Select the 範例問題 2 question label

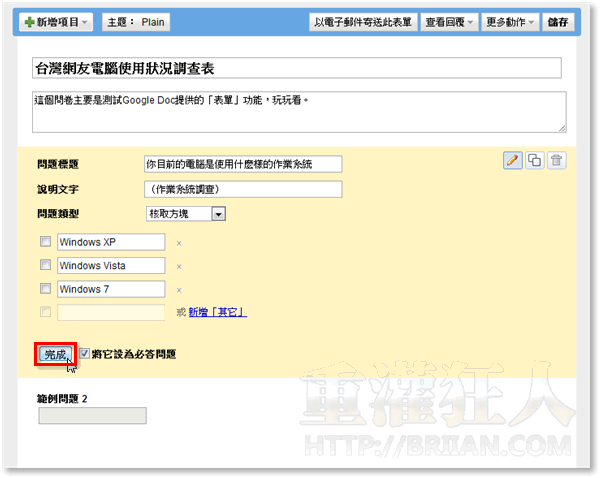pyautogui.click(x=62, y=399)
